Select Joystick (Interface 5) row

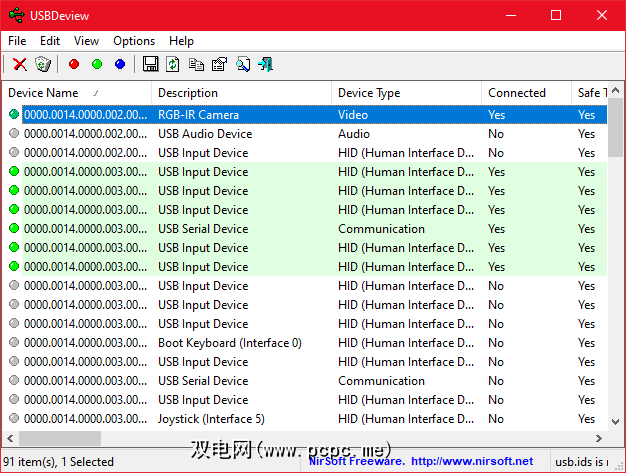pyautogui.click(x=305, y=419)
